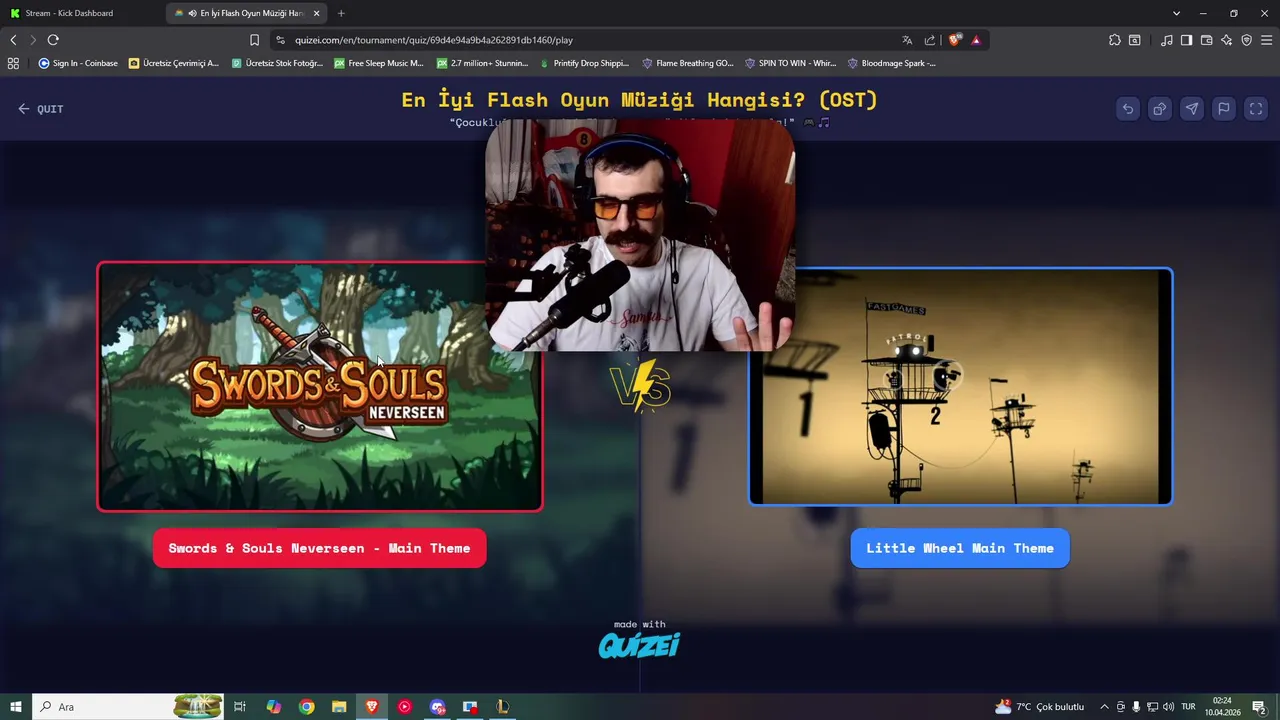Image resolution: width=1280 pixels, height=720 pixels.
Task: Open Brave VPN shield icon
Action: [1246, 40]
